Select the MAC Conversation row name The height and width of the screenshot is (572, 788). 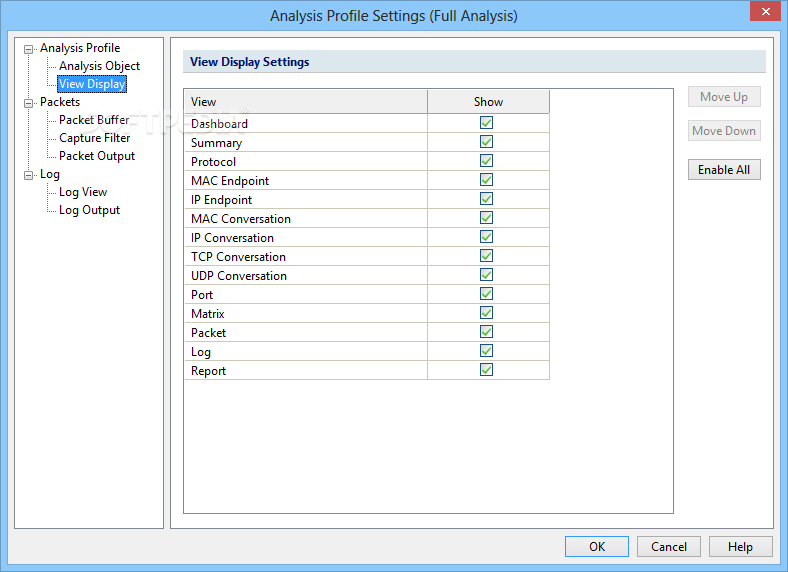click(241, 219)
